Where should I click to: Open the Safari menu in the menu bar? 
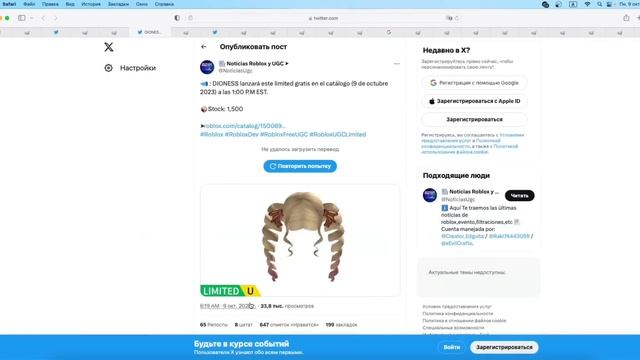coord(9,4)
